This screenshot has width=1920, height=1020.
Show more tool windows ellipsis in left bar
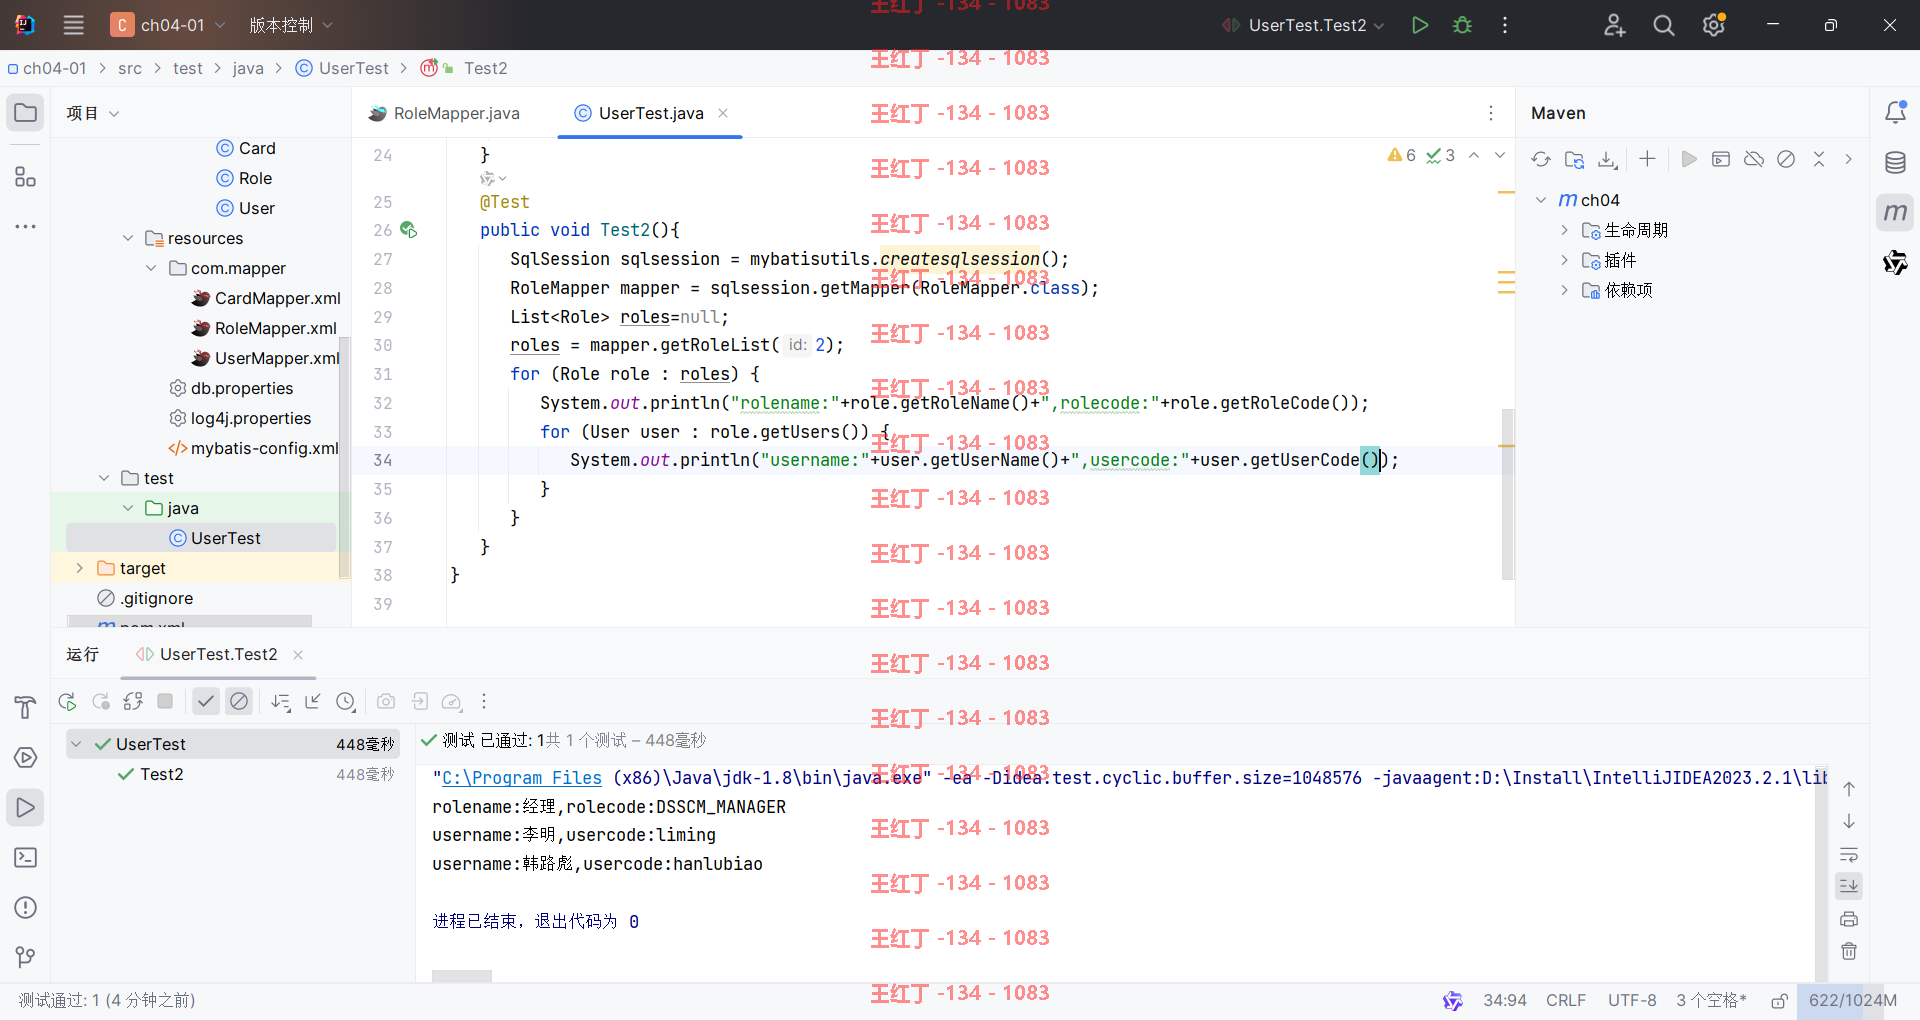[x=26, y=227]
